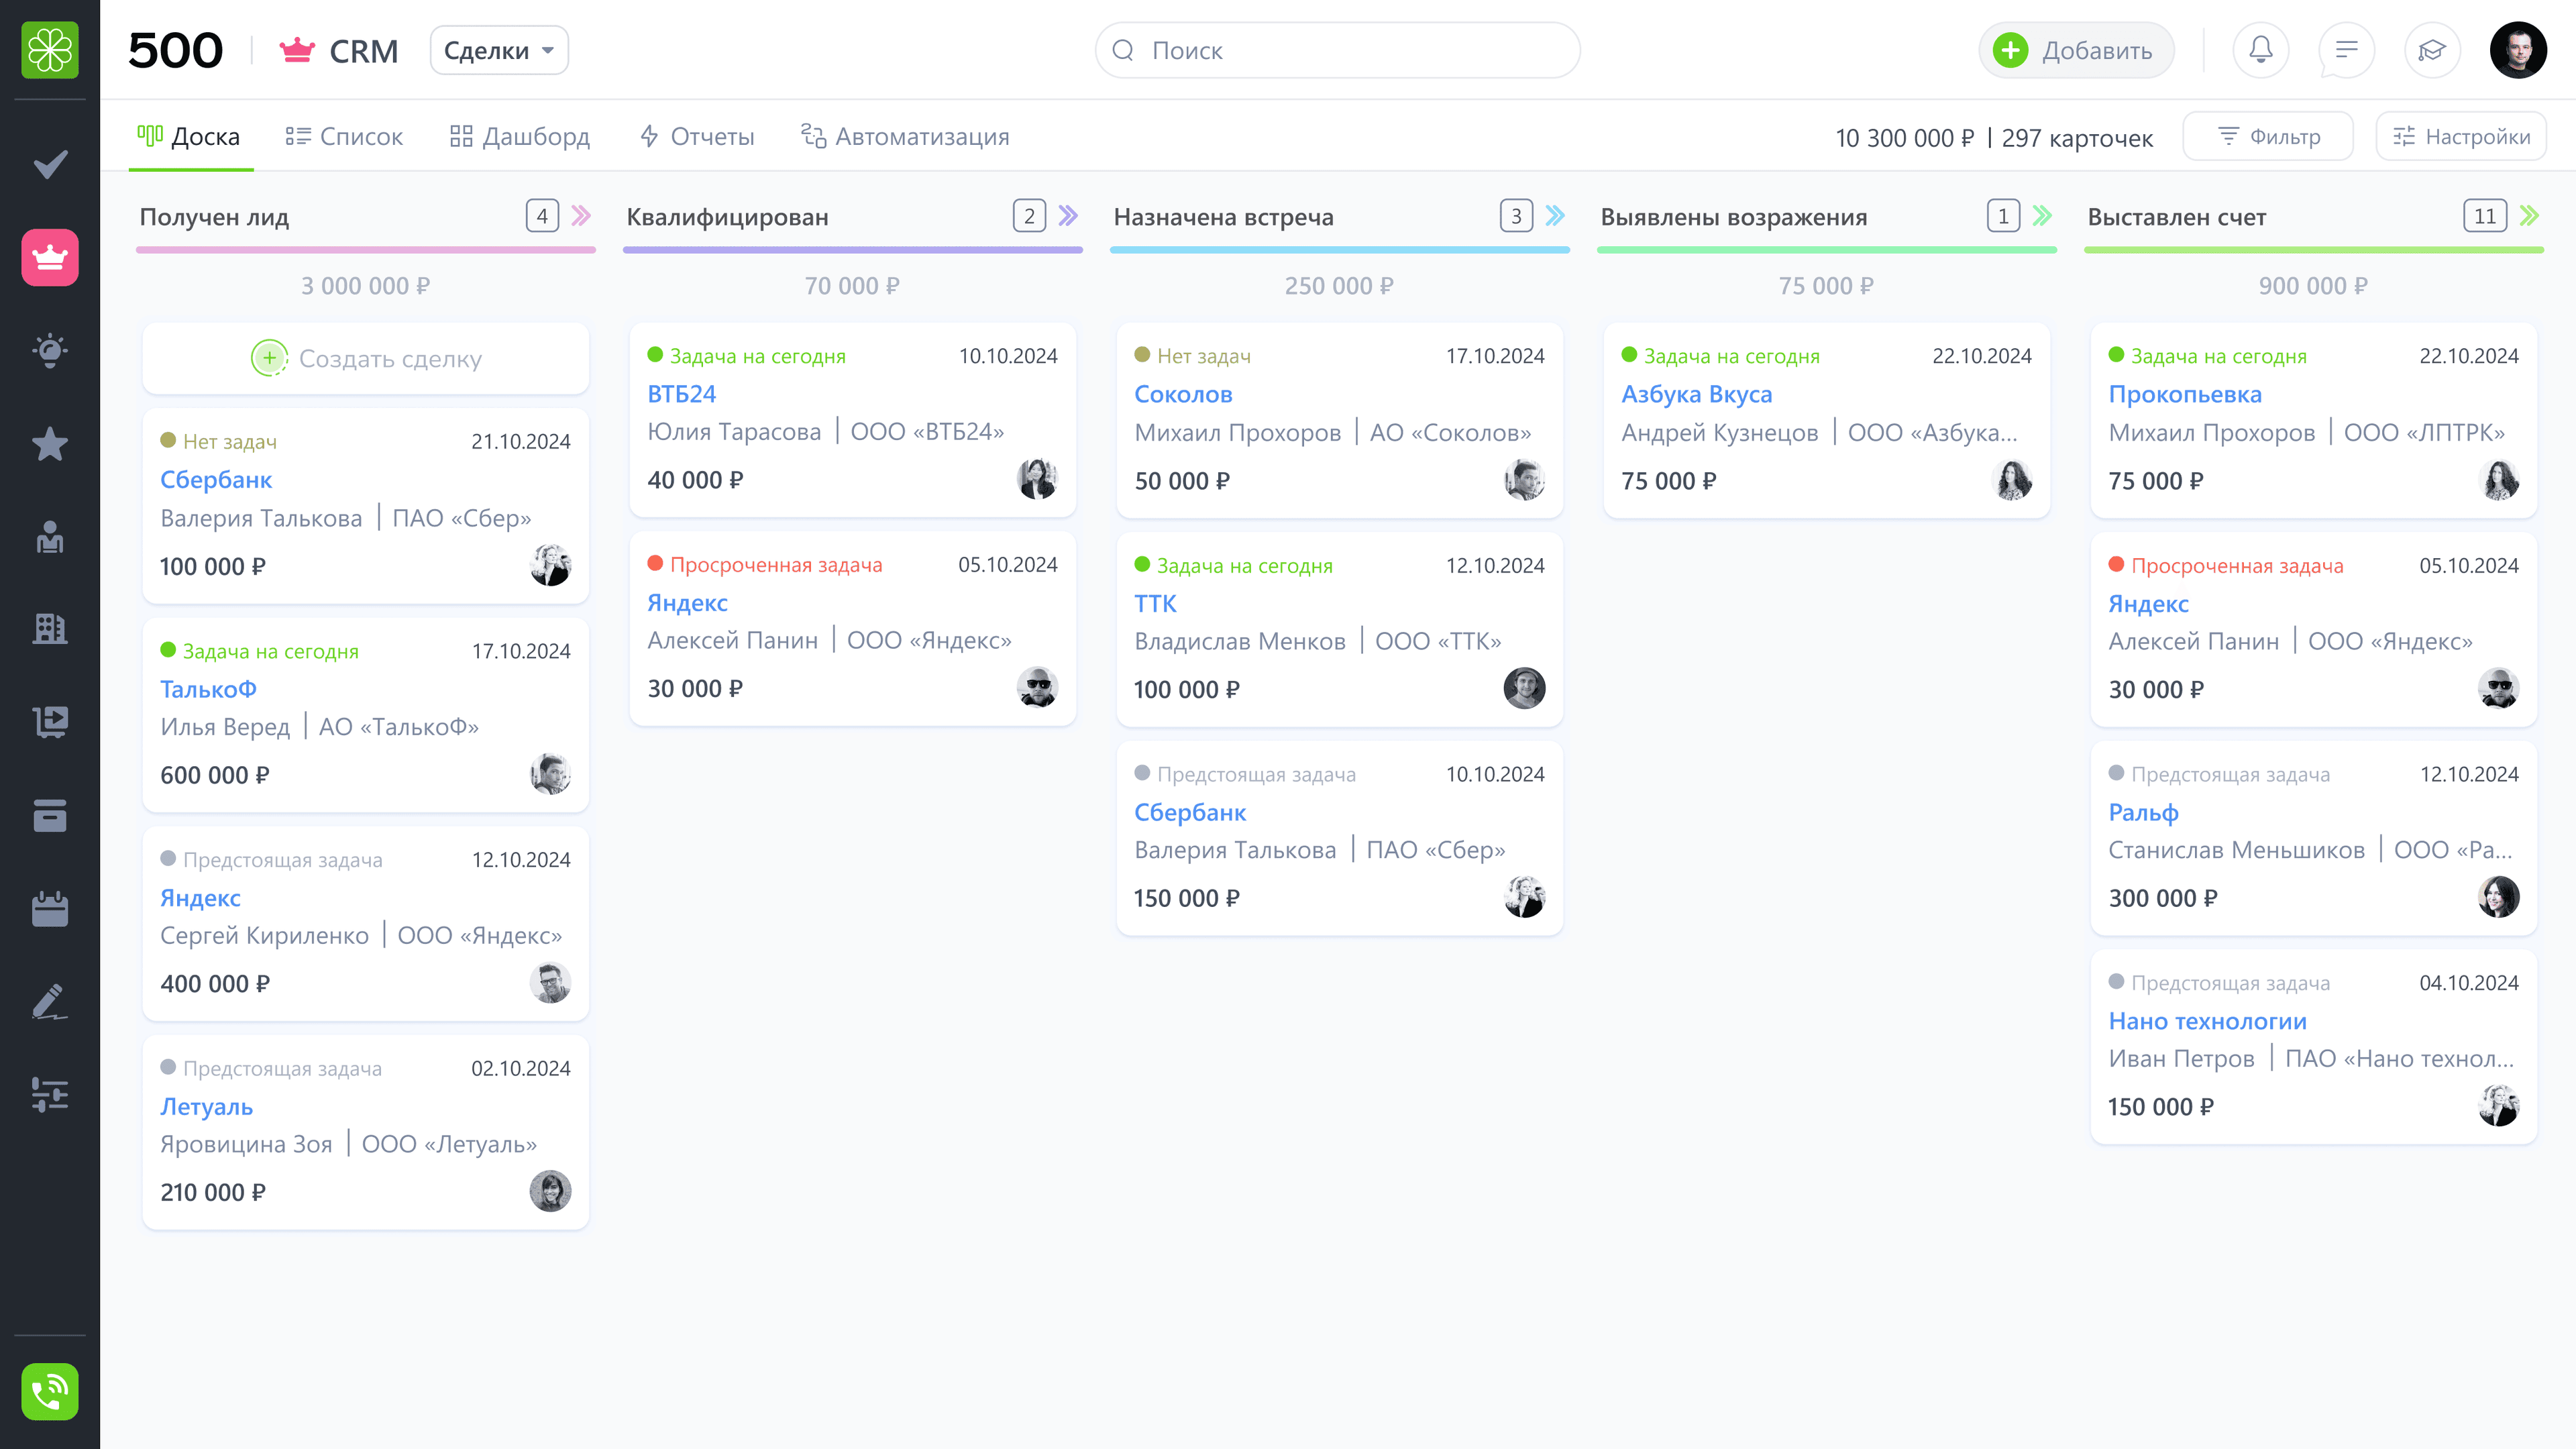Image resolution: width=2576 pixels, height=1449 pixels.
Task: Click the 900 000 ₽ column total
Action: [x=2313, y=286]
